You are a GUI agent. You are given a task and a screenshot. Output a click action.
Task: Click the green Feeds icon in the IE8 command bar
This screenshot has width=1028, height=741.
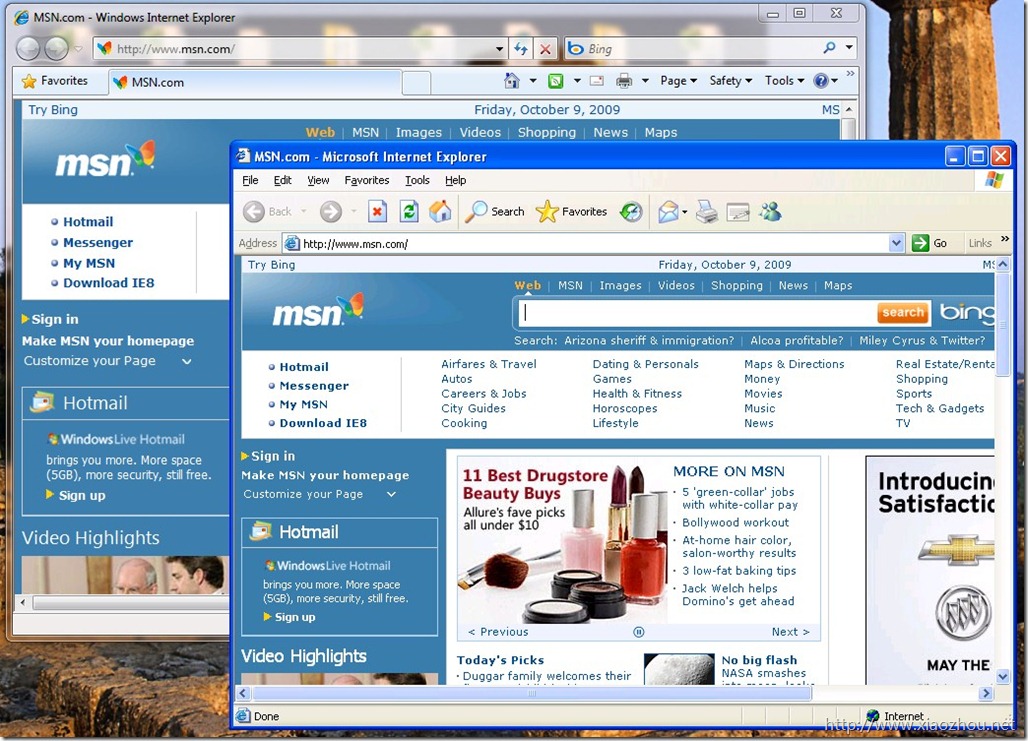[x=555, y=81]
